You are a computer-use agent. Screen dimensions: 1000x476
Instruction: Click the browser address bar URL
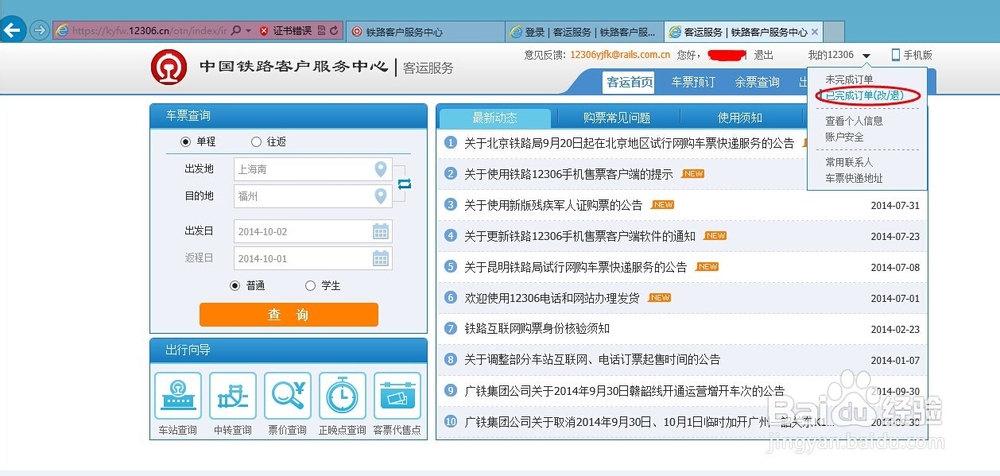click(149, 31)
